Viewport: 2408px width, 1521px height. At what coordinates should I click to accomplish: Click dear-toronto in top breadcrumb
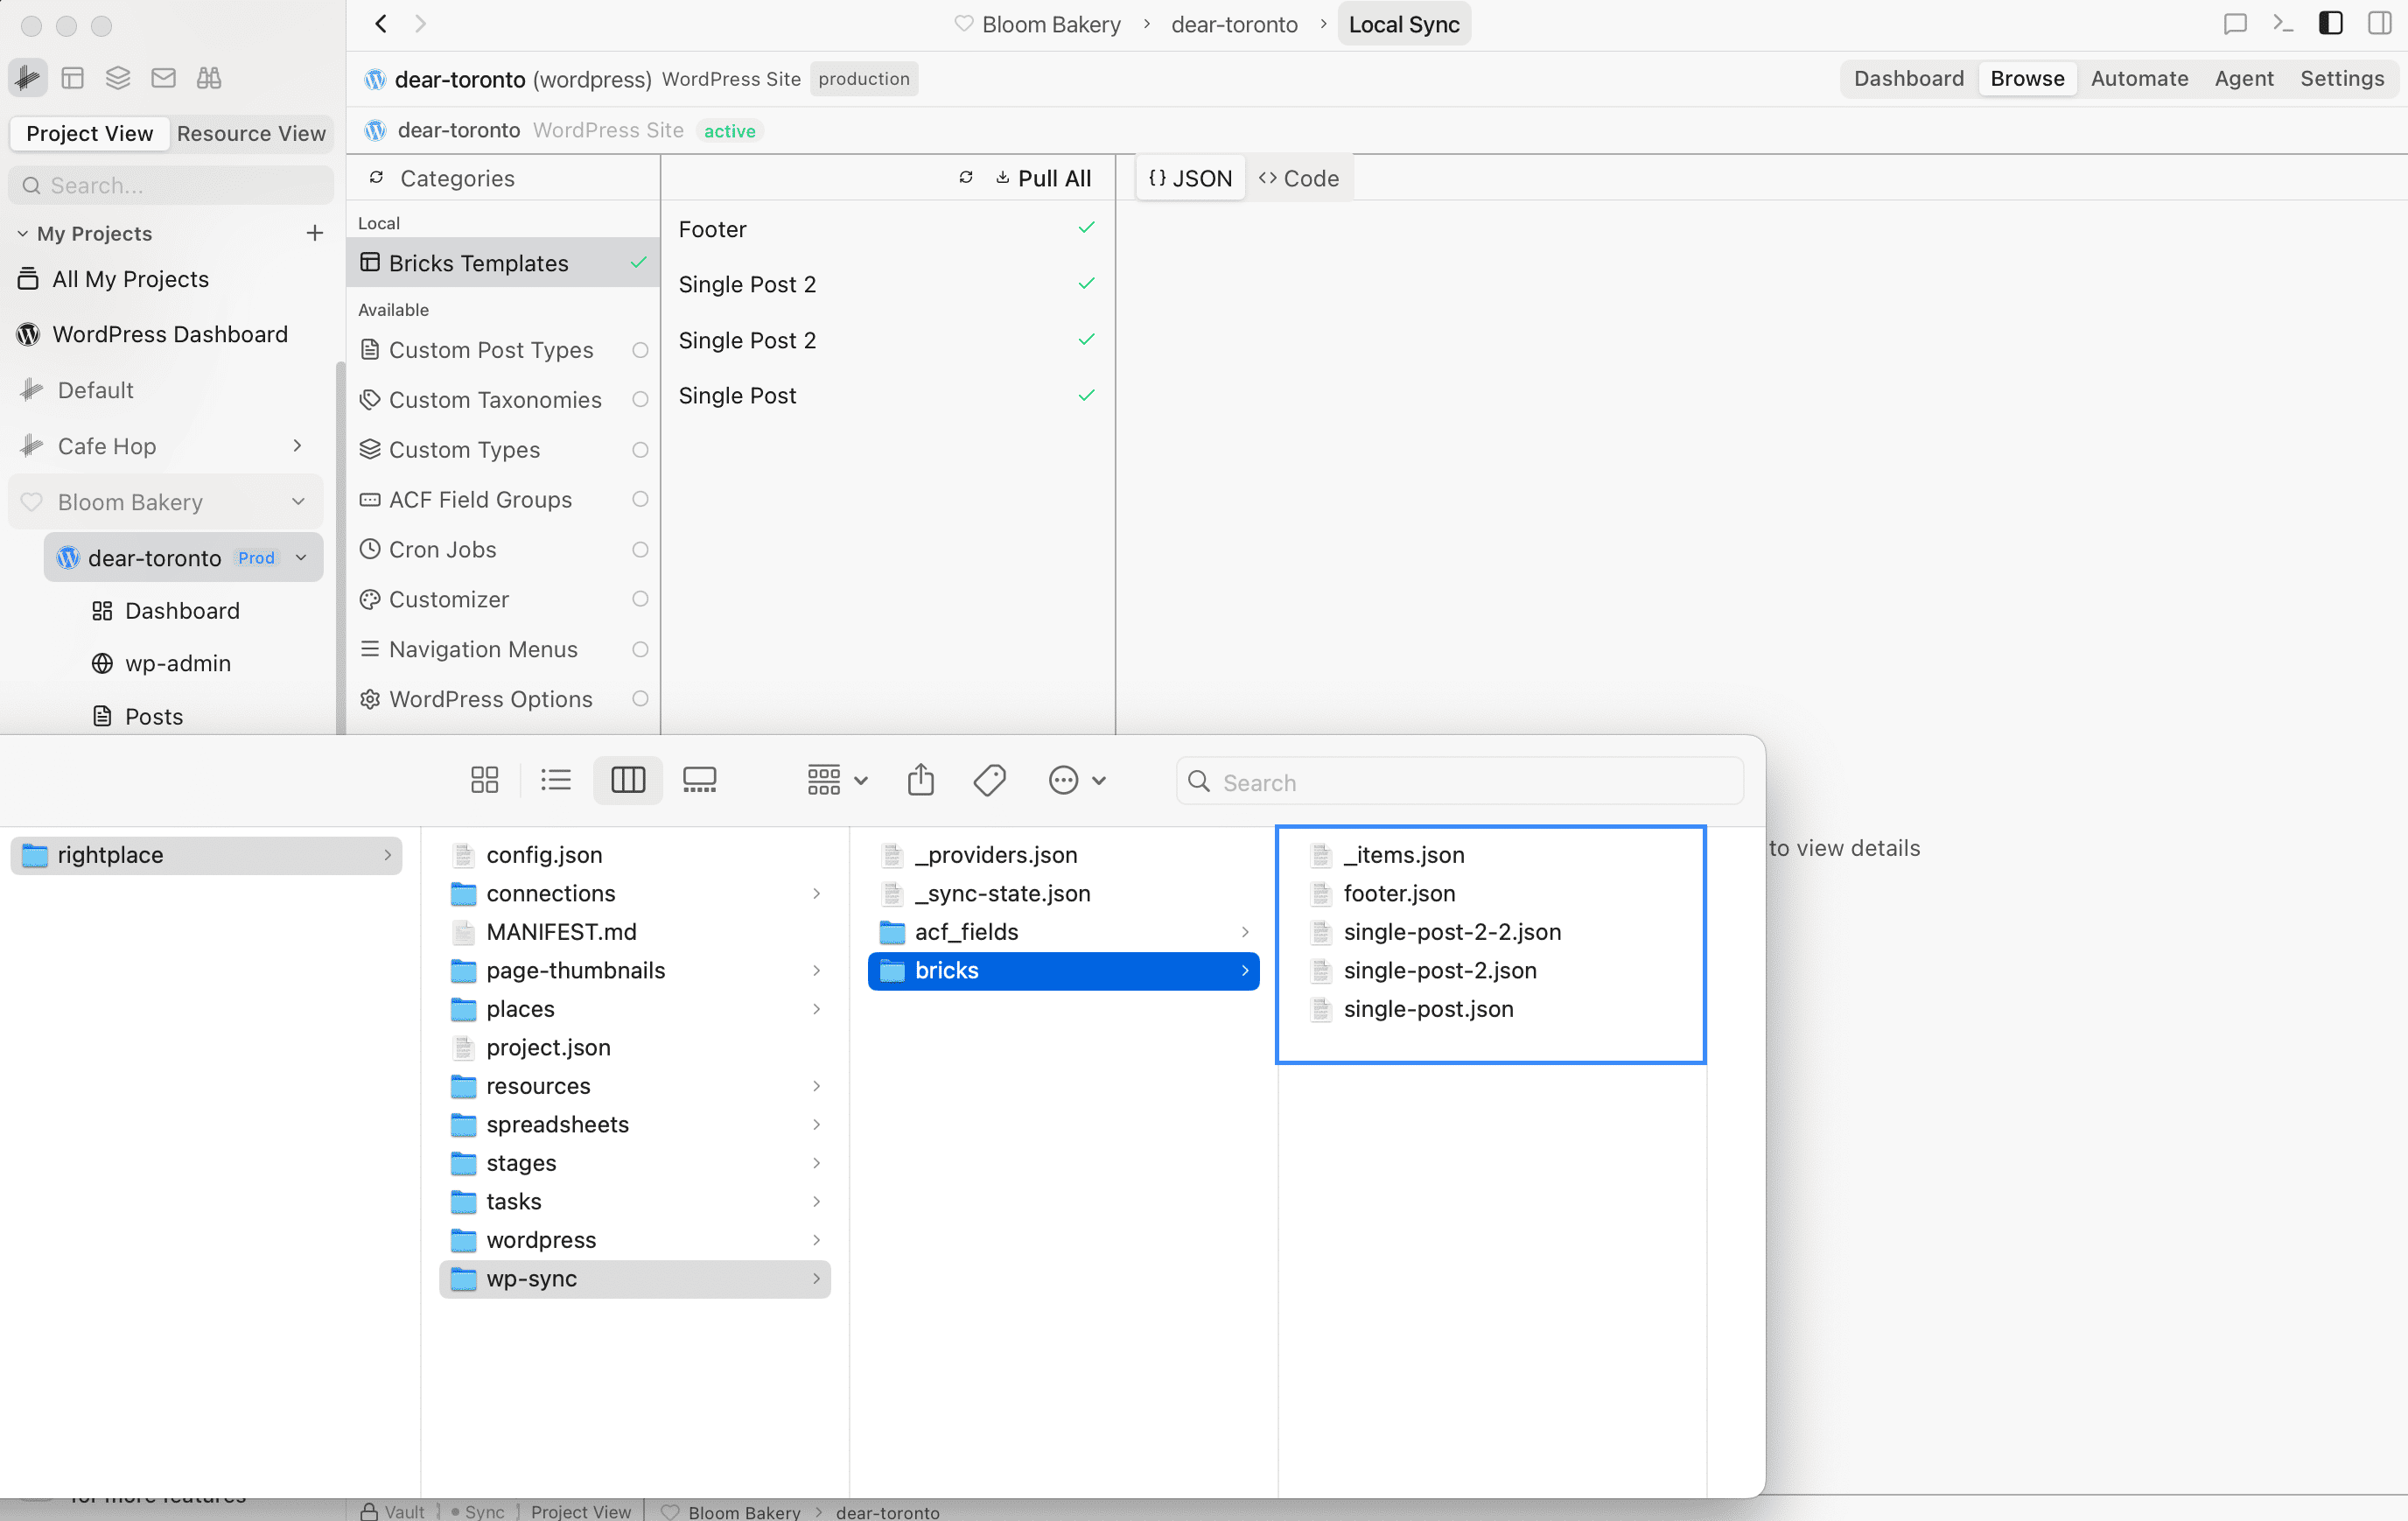[1234, 24]
